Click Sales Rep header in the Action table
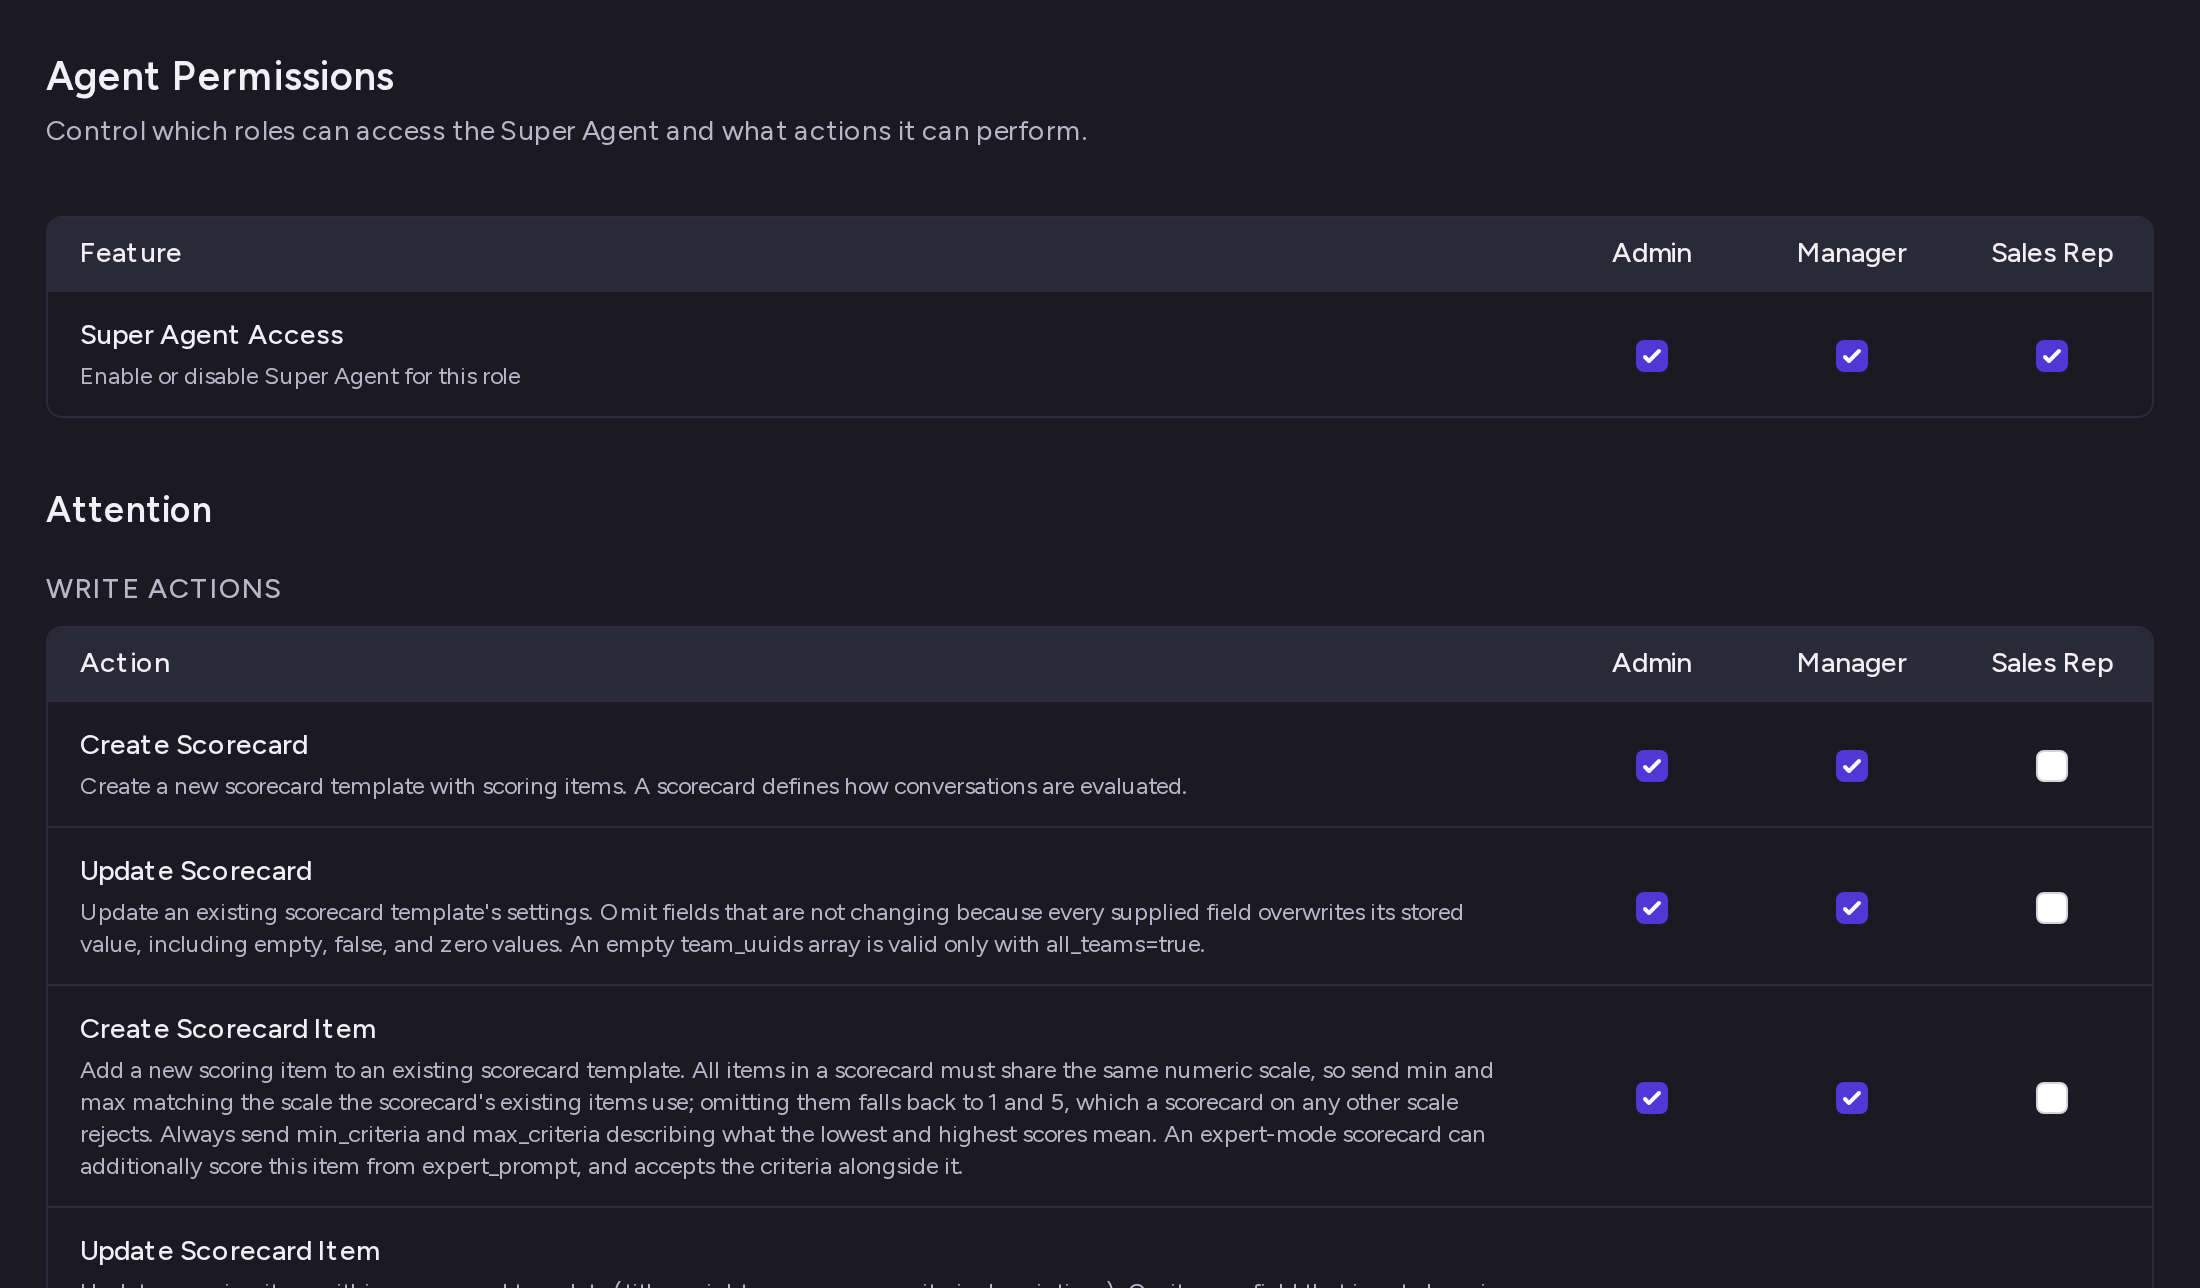This screenshot has width=2200, height=1288. click(x=2052, y=663)
